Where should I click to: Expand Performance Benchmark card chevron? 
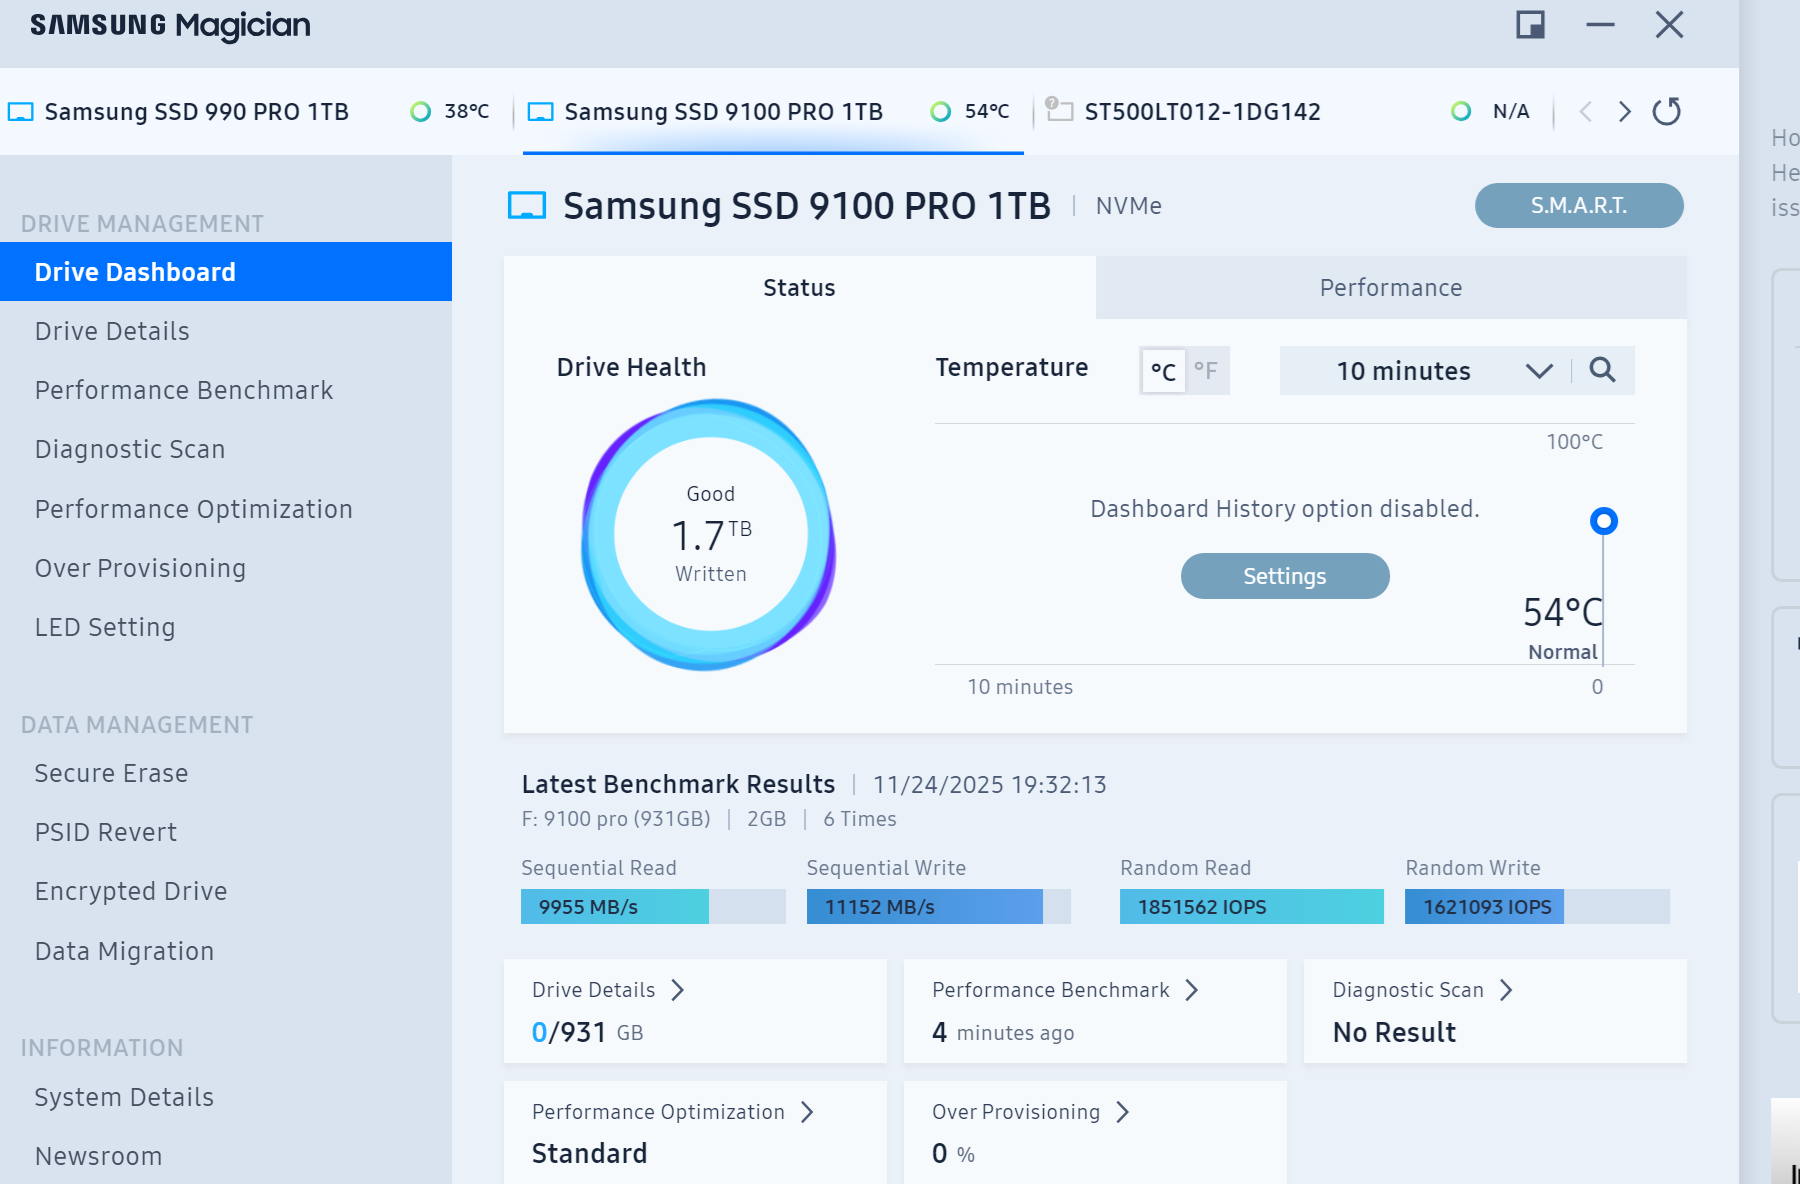[1192, 990]
